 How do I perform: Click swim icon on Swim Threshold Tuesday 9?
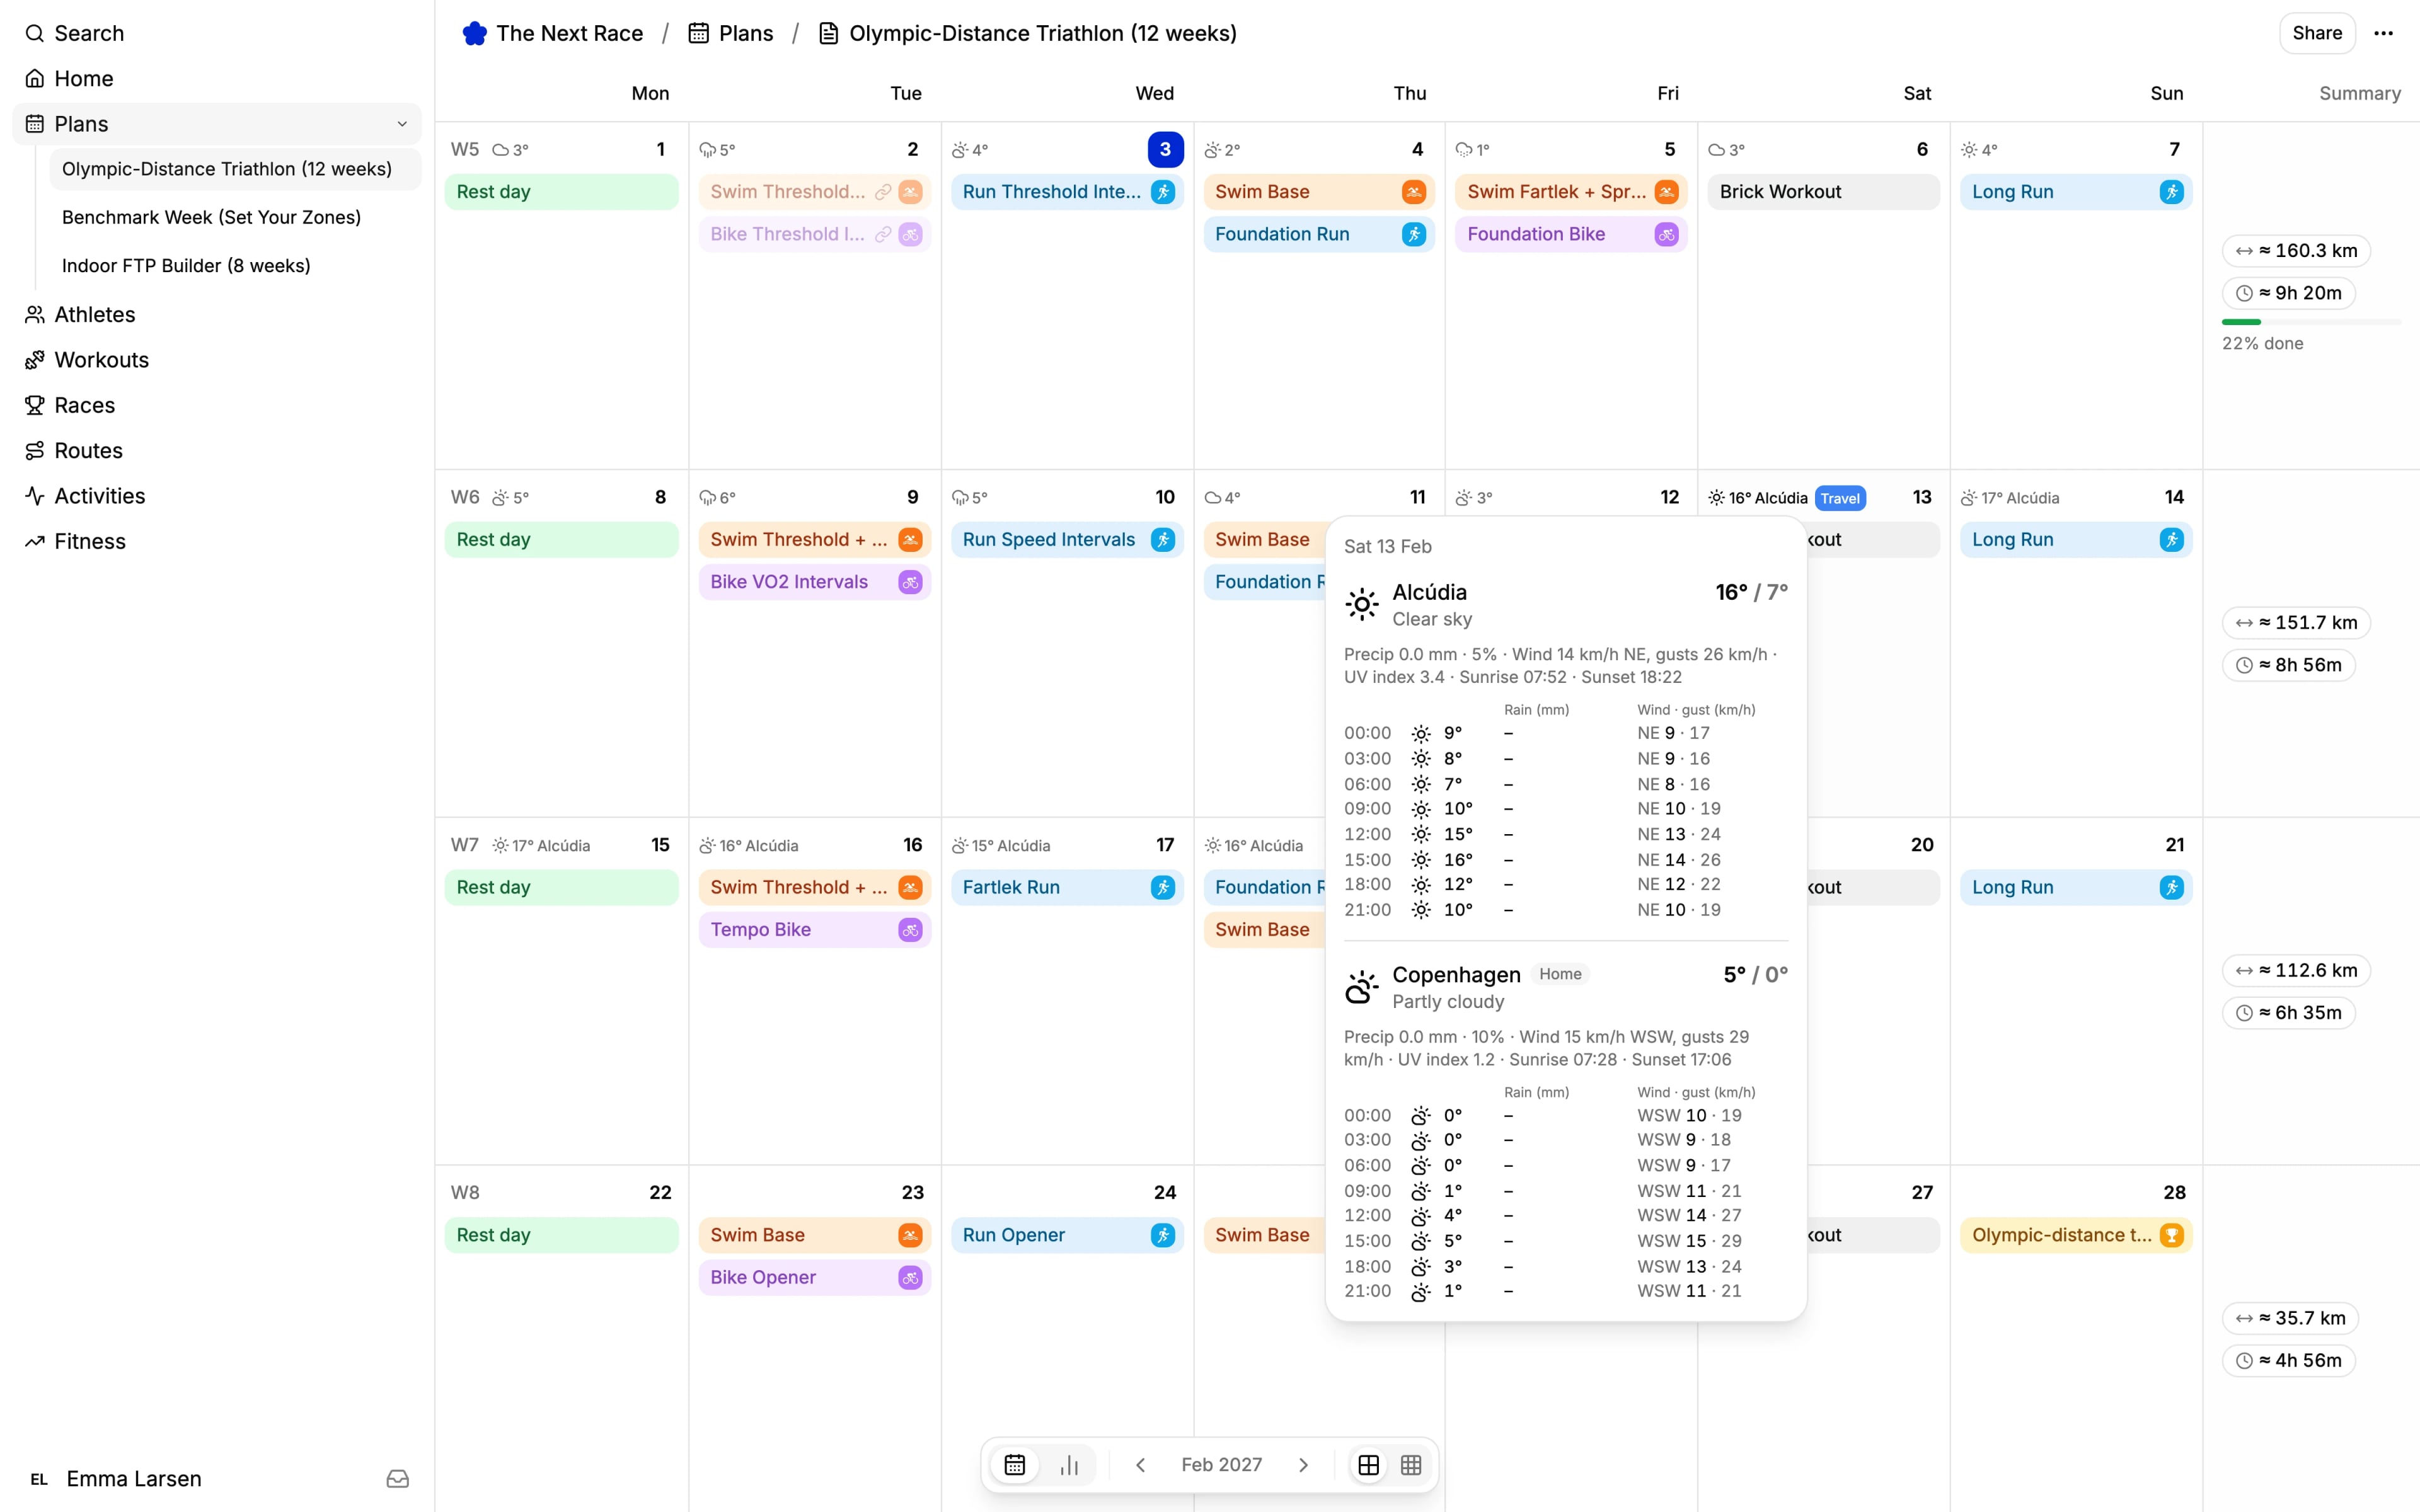[x=910, y=540]
